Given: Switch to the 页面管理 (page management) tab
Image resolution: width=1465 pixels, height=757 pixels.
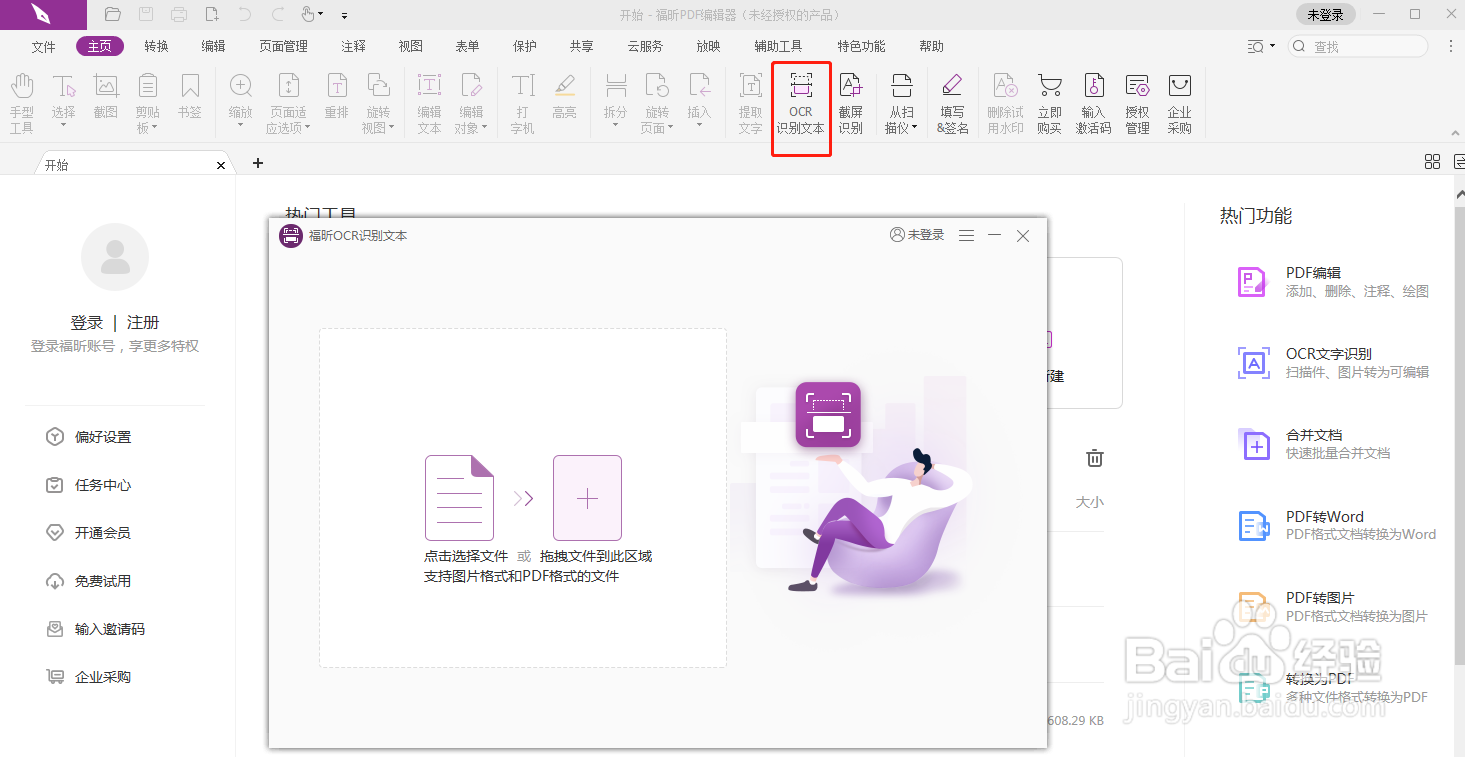Looking at the screenshot, I should coord(284,46).
